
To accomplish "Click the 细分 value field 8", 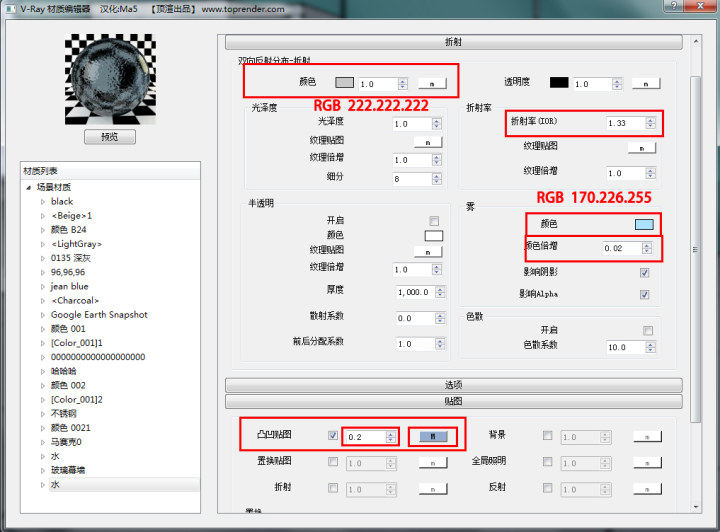I will (412, 179).
